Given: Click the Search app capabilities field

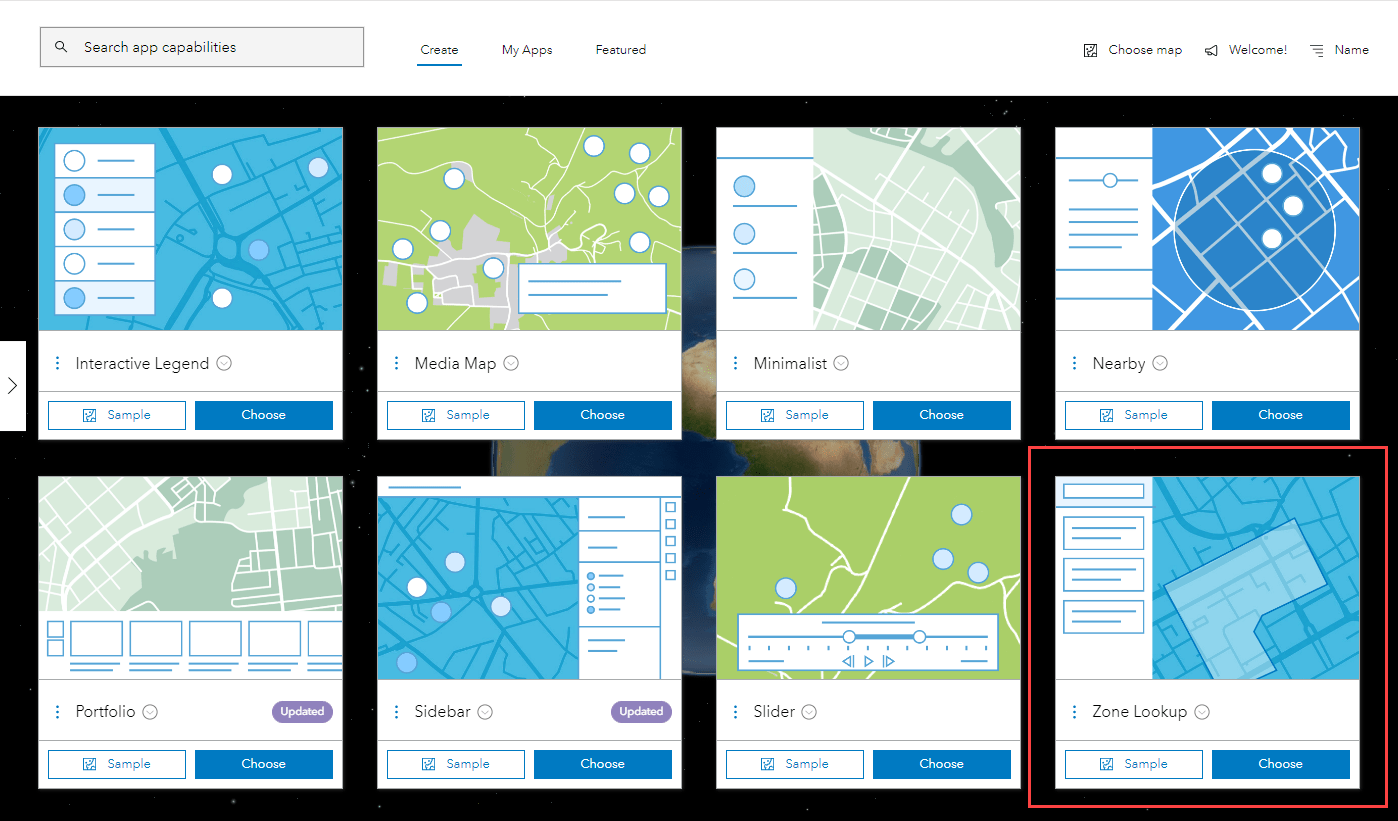Looking at the screenshot, I should [x=200, y=46].
